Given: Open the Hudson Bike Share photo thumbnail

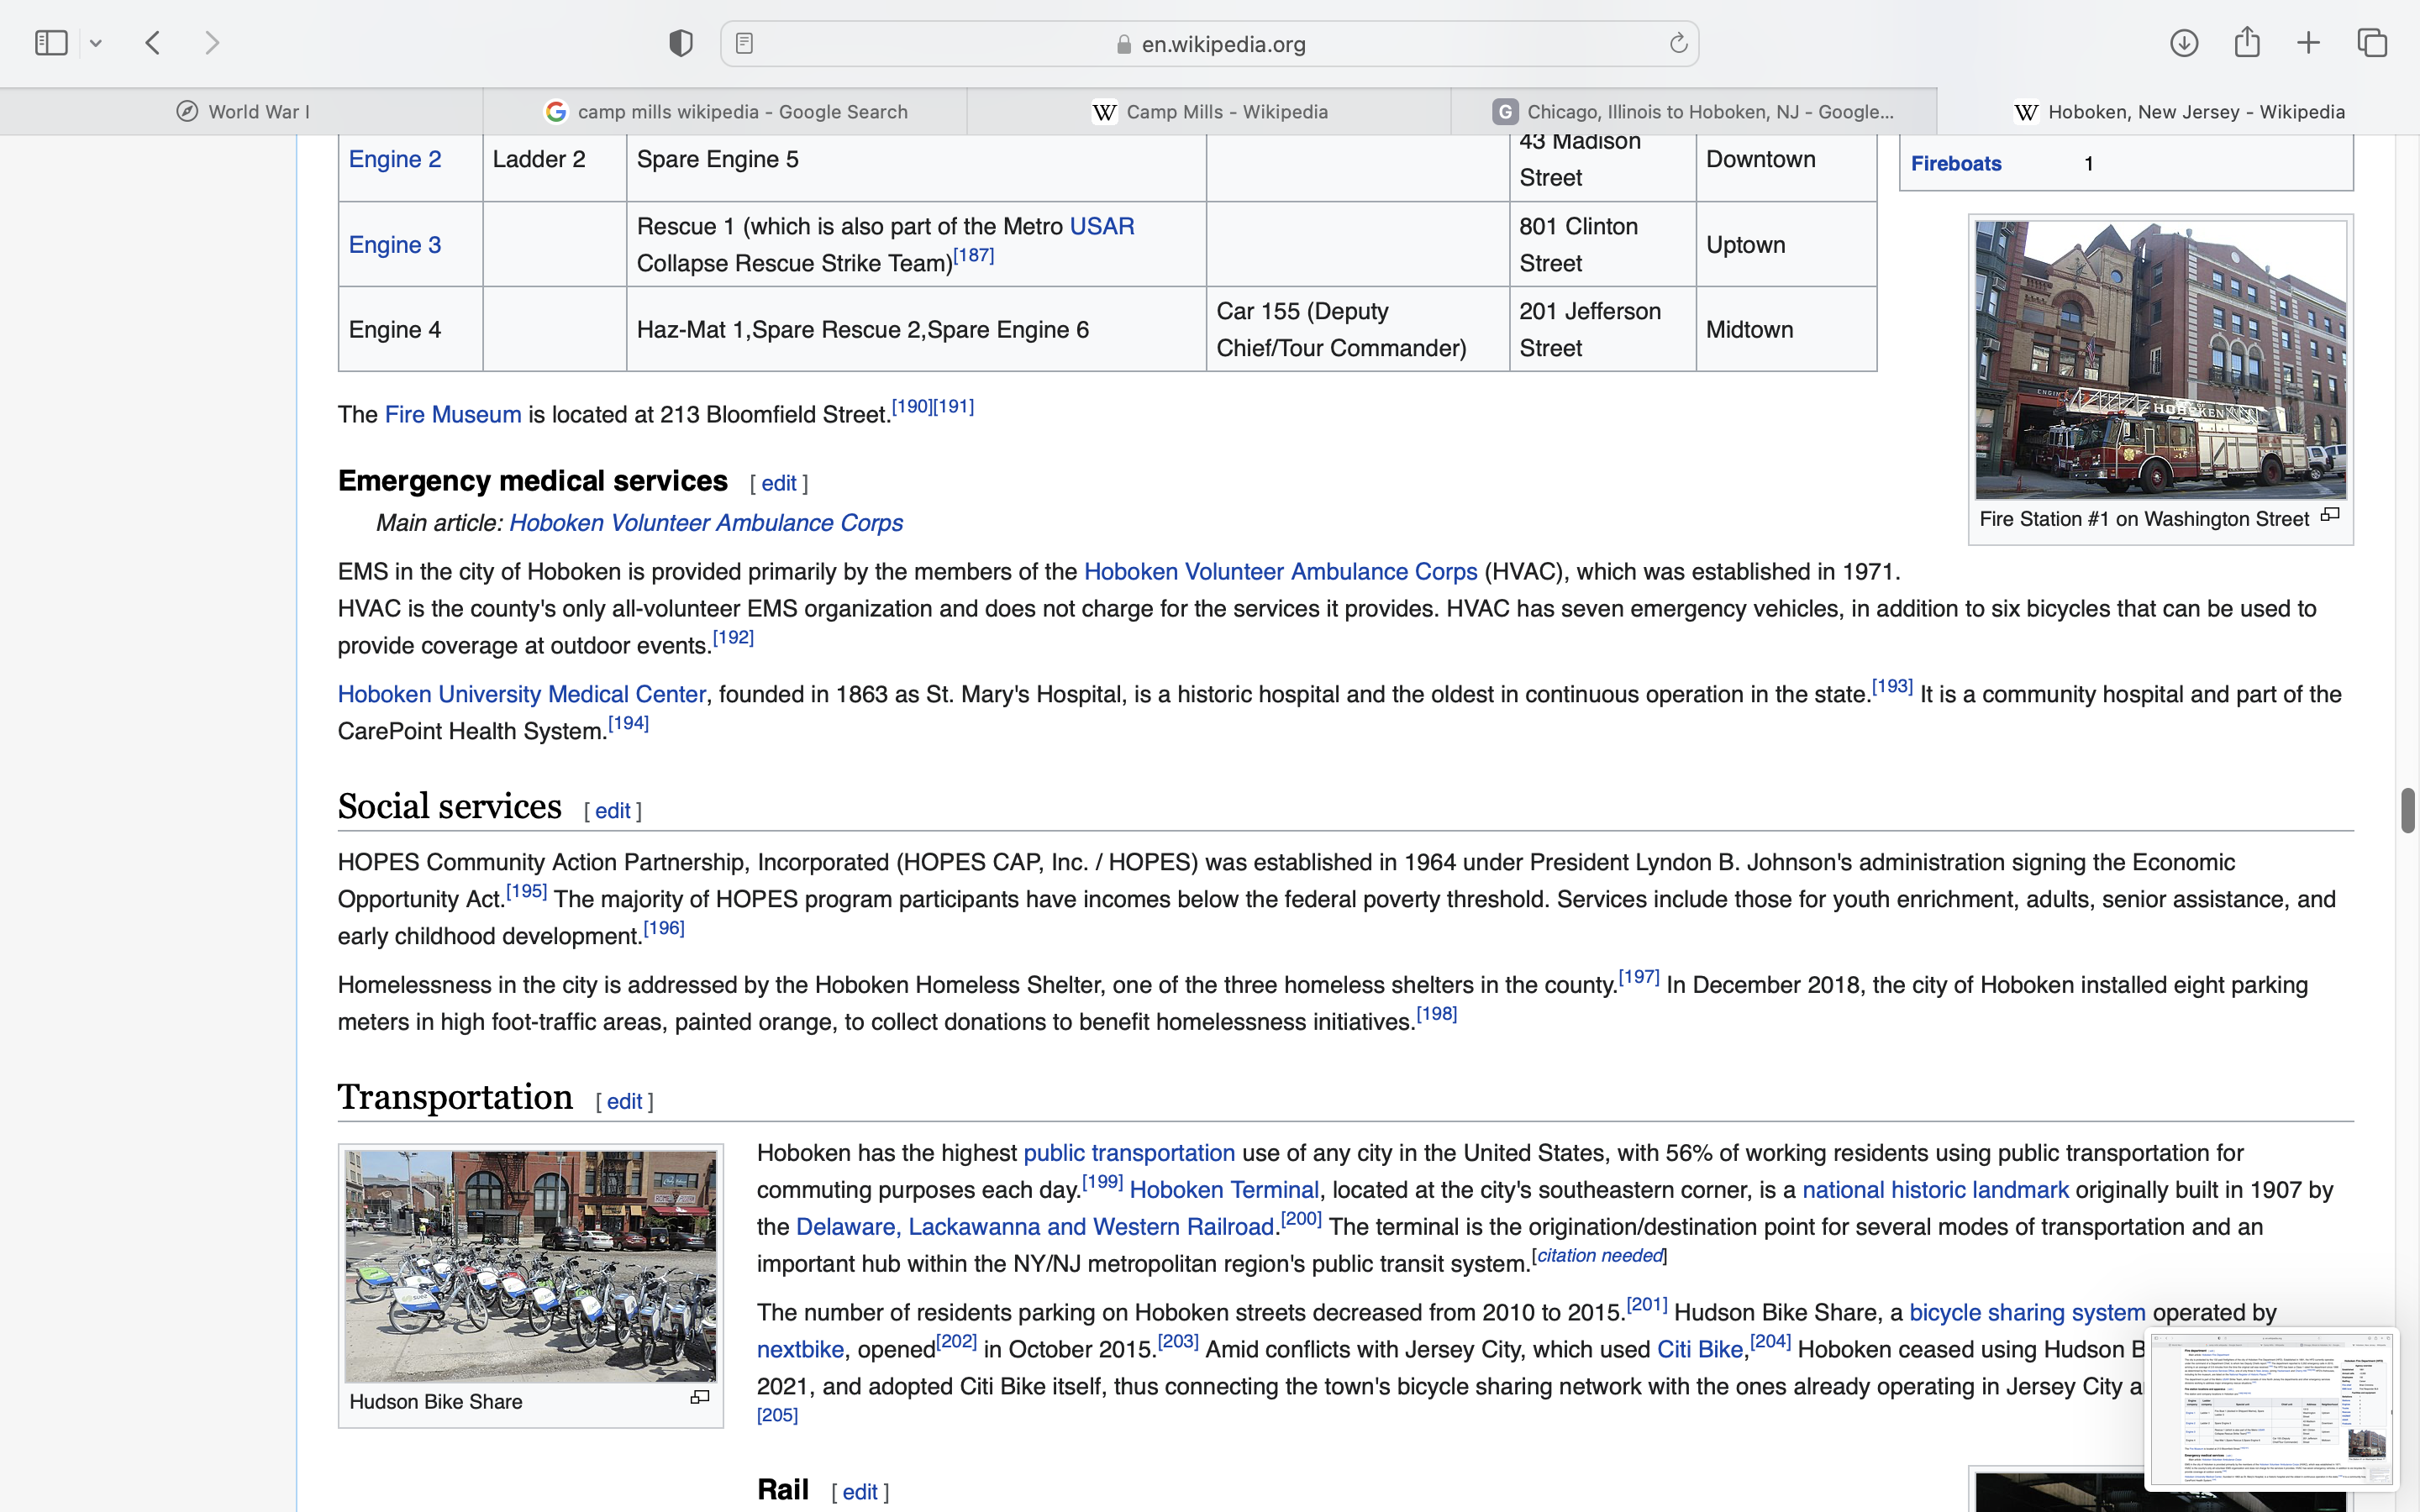Looking at the screenshot, I should pos(531,1266).
